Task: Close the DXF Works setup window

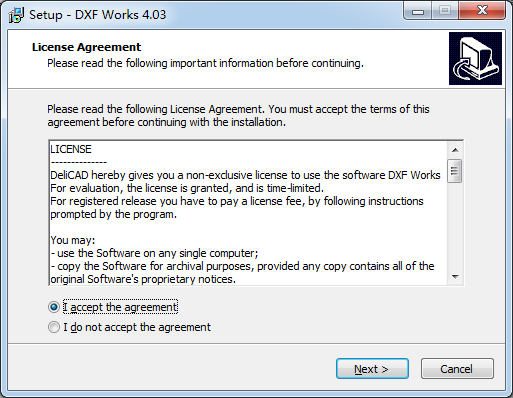Action: [x=482, y=11]
